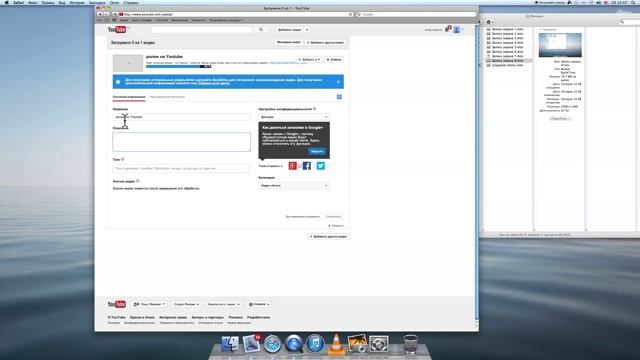Image resolution: width=640 pixels, height=360 pixels.
Task: Switch to the advanced settings tab
Action: point(167,97)
